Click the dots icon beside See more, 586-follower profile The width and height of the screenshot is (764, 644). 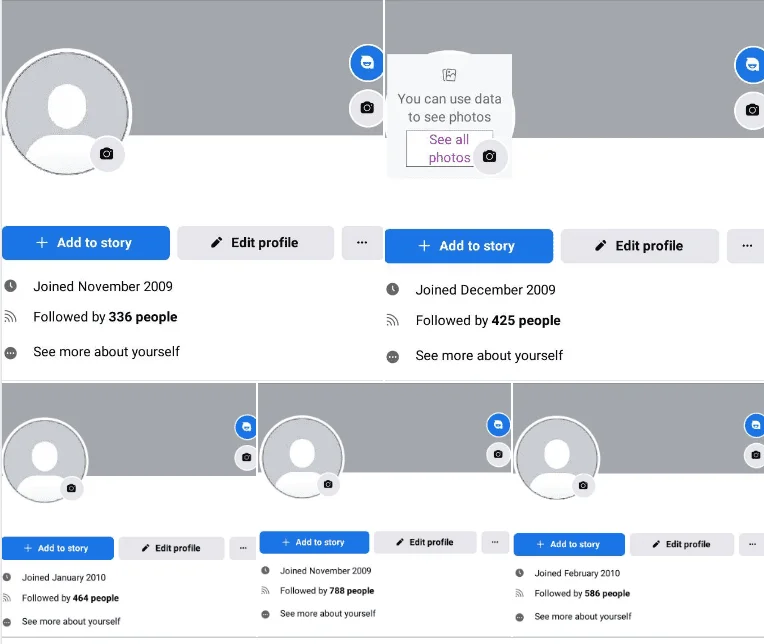click(x=520, y=617)
